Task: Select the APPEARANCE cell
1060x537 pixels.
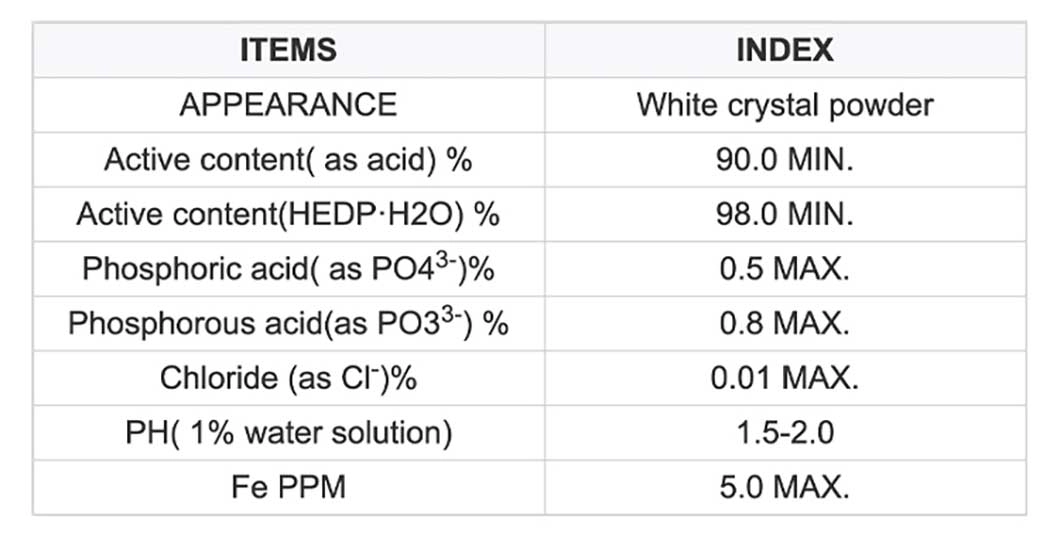Action: [x=288, y=105]
